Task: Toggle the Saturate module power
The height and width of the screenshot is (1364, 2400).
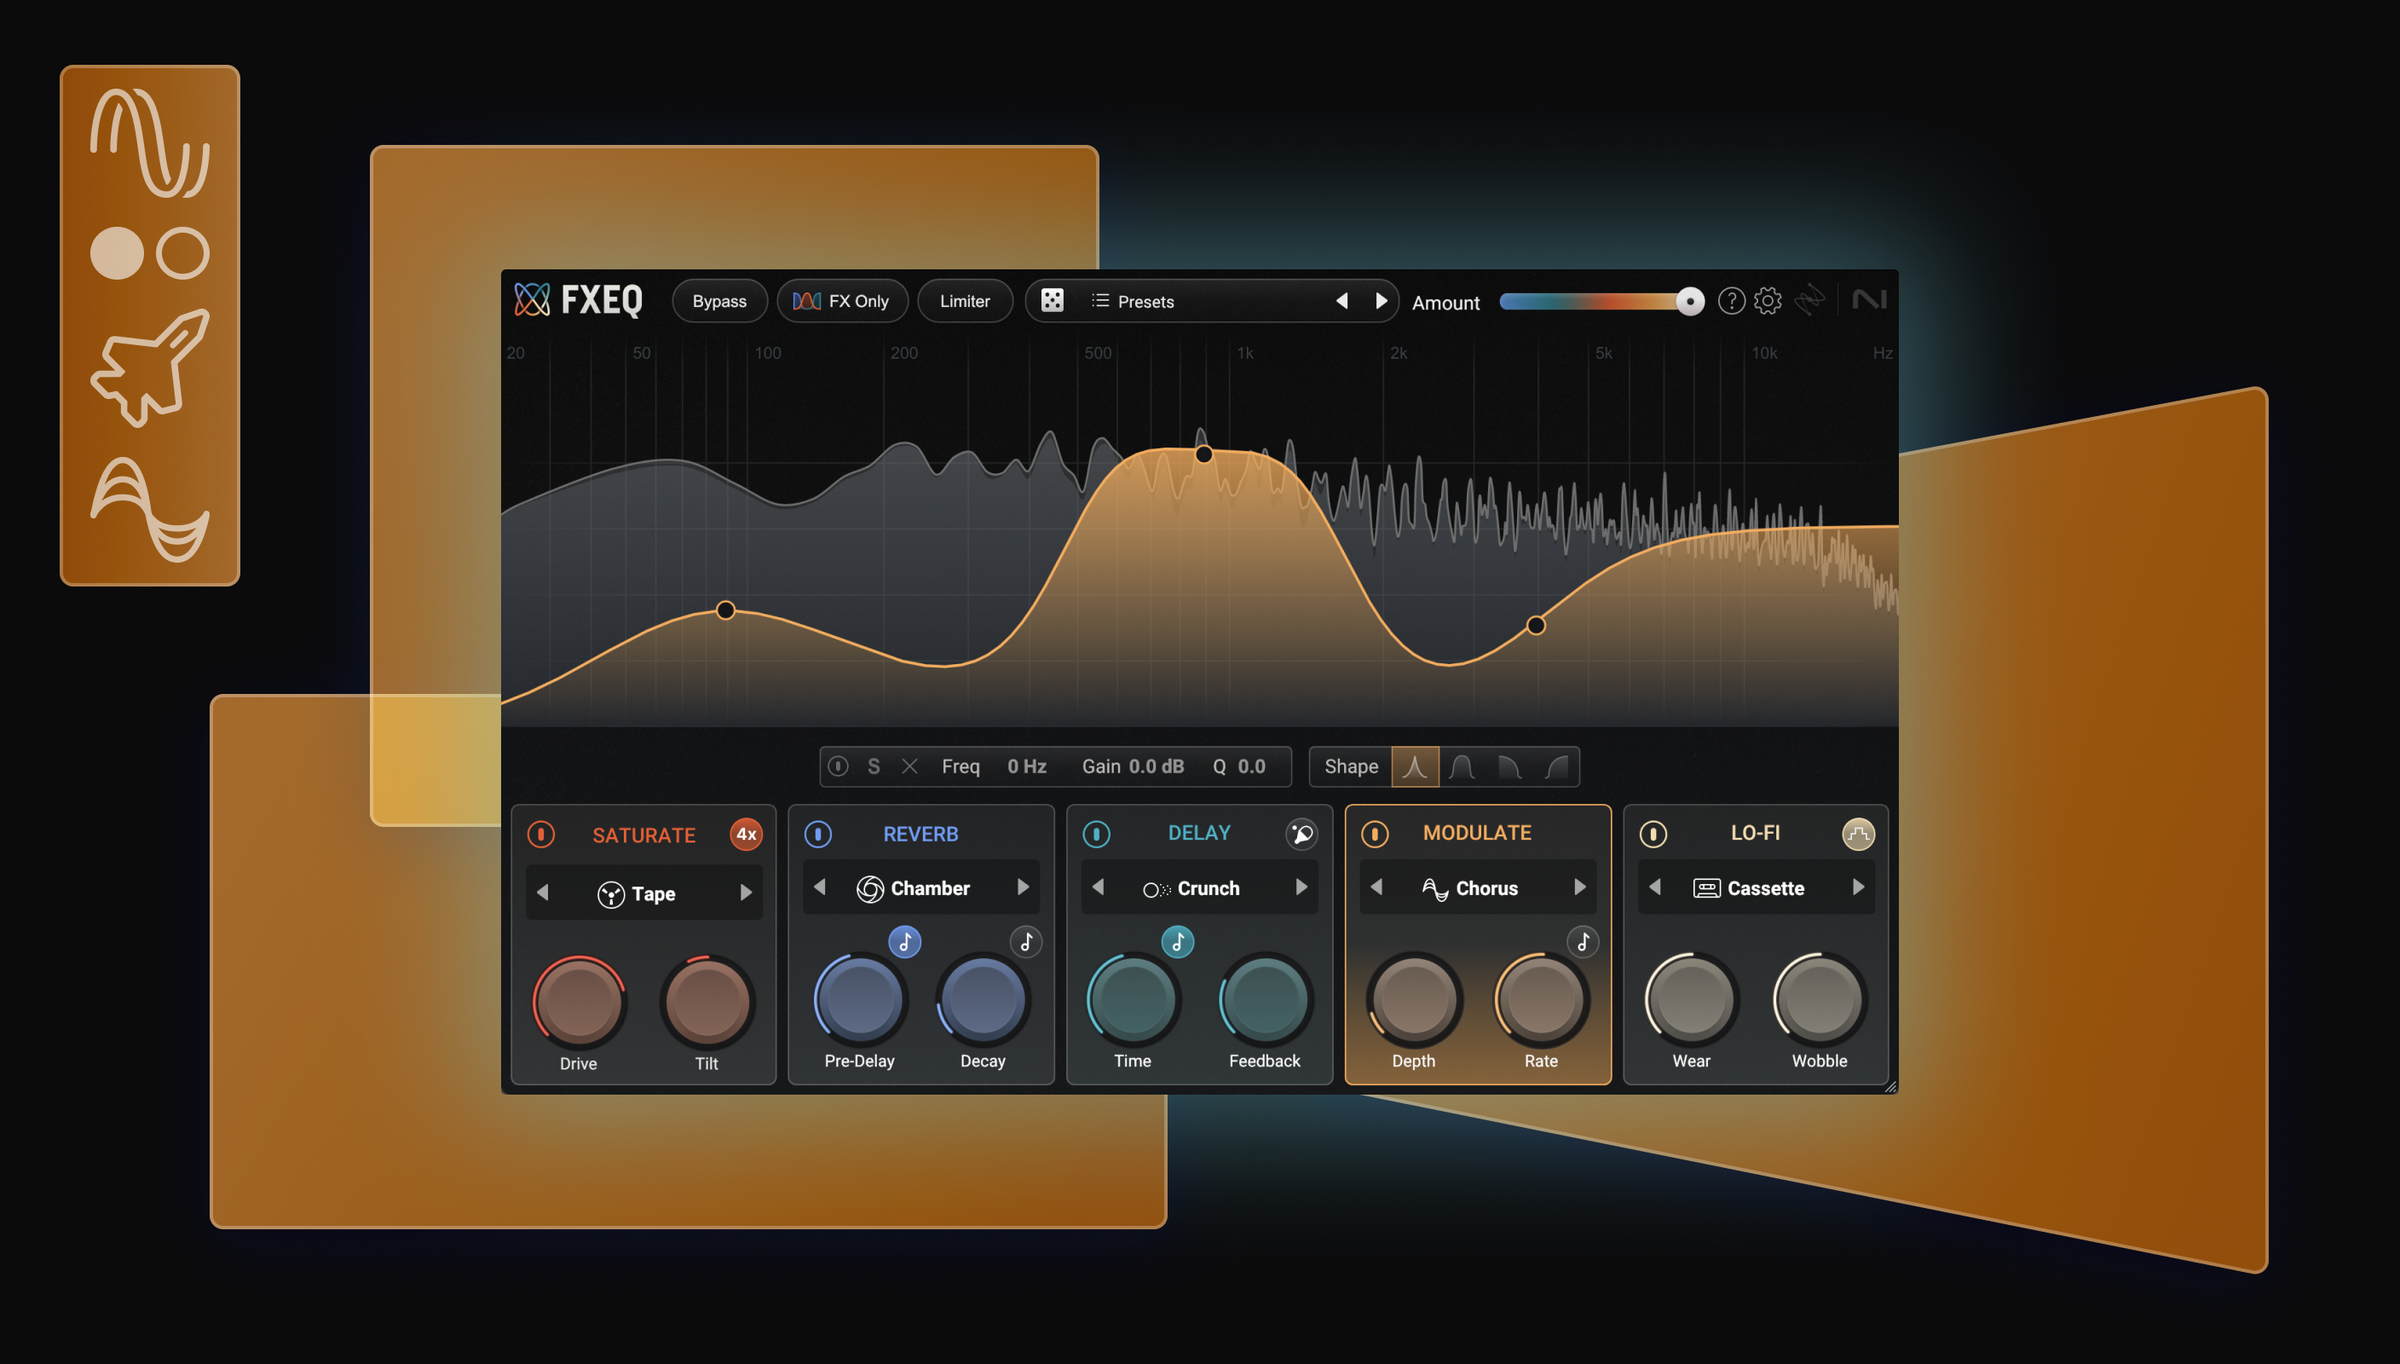Action: point(541,834)
